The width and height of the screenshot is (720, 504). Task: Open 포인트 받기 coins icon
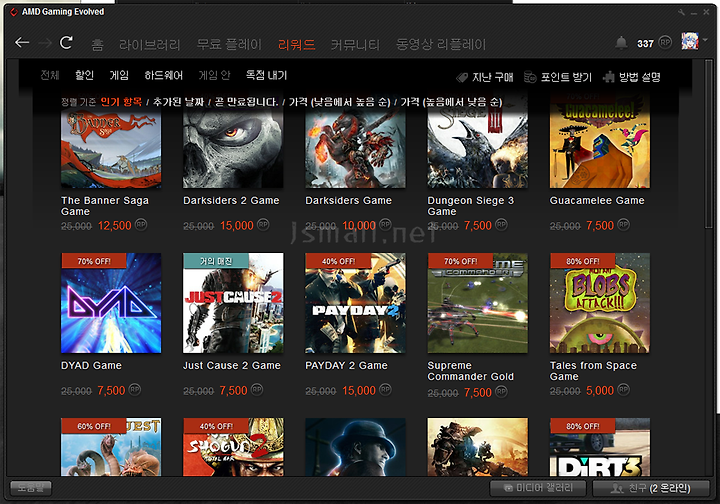[x=530, y=77]
